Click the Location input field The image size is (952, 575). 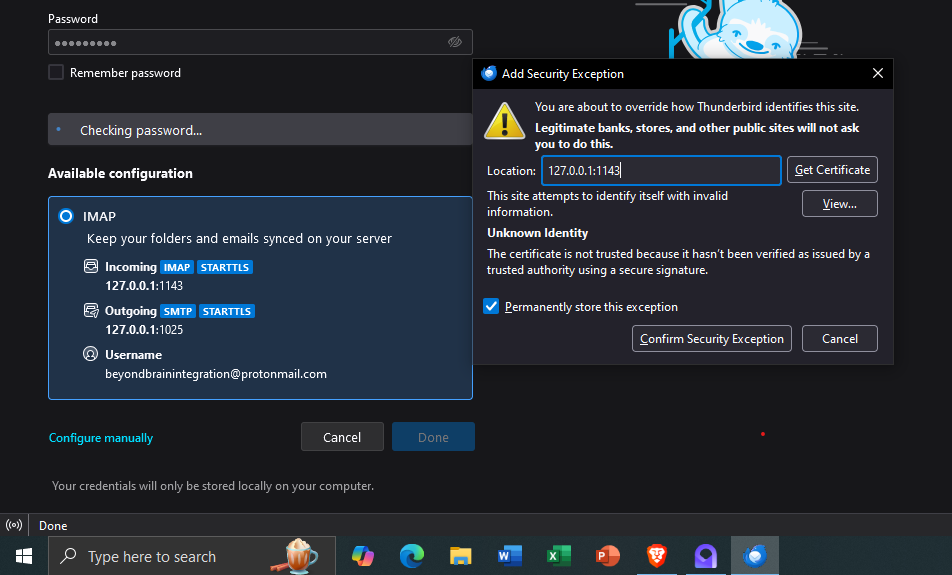[x=661, y=170]
